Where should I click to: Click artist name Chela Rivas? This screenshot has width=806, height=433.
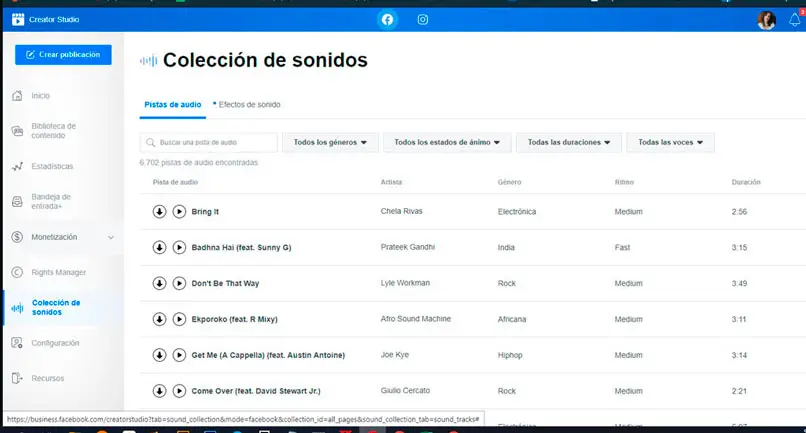point(401,211)
